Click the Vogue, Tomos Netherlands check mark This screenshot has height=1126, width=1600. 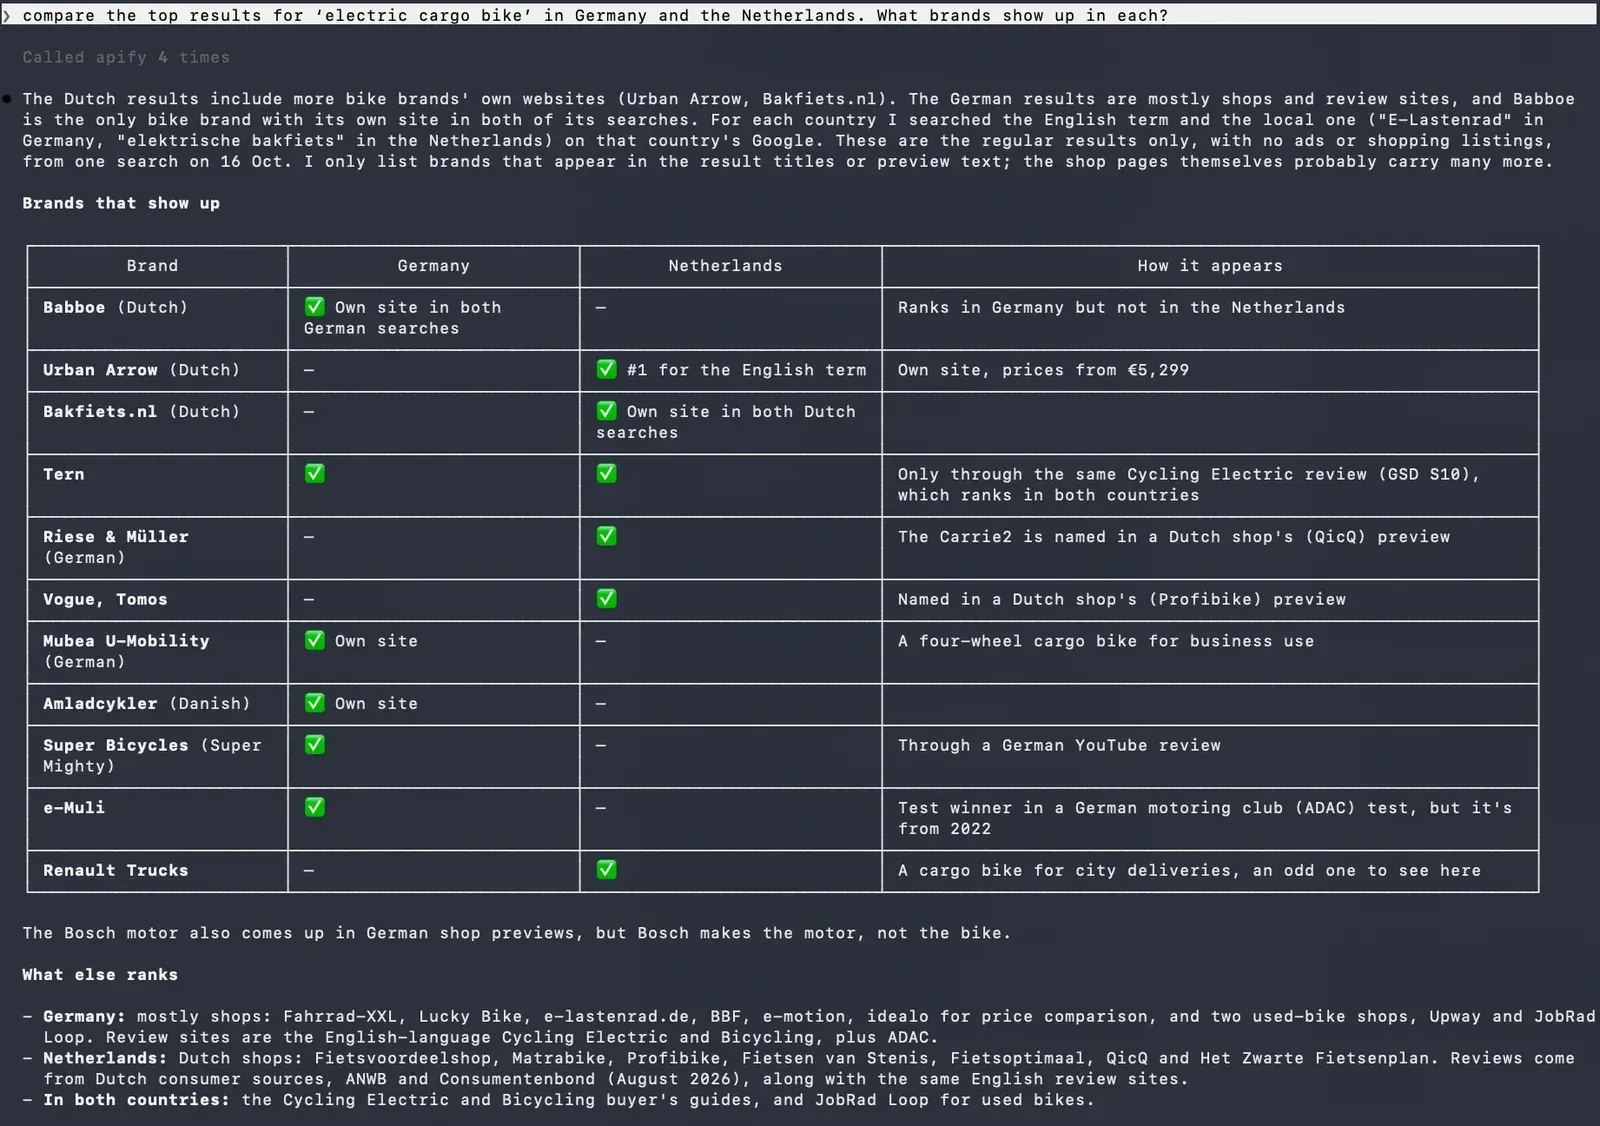pyautogui.click(x=606, y=598)
